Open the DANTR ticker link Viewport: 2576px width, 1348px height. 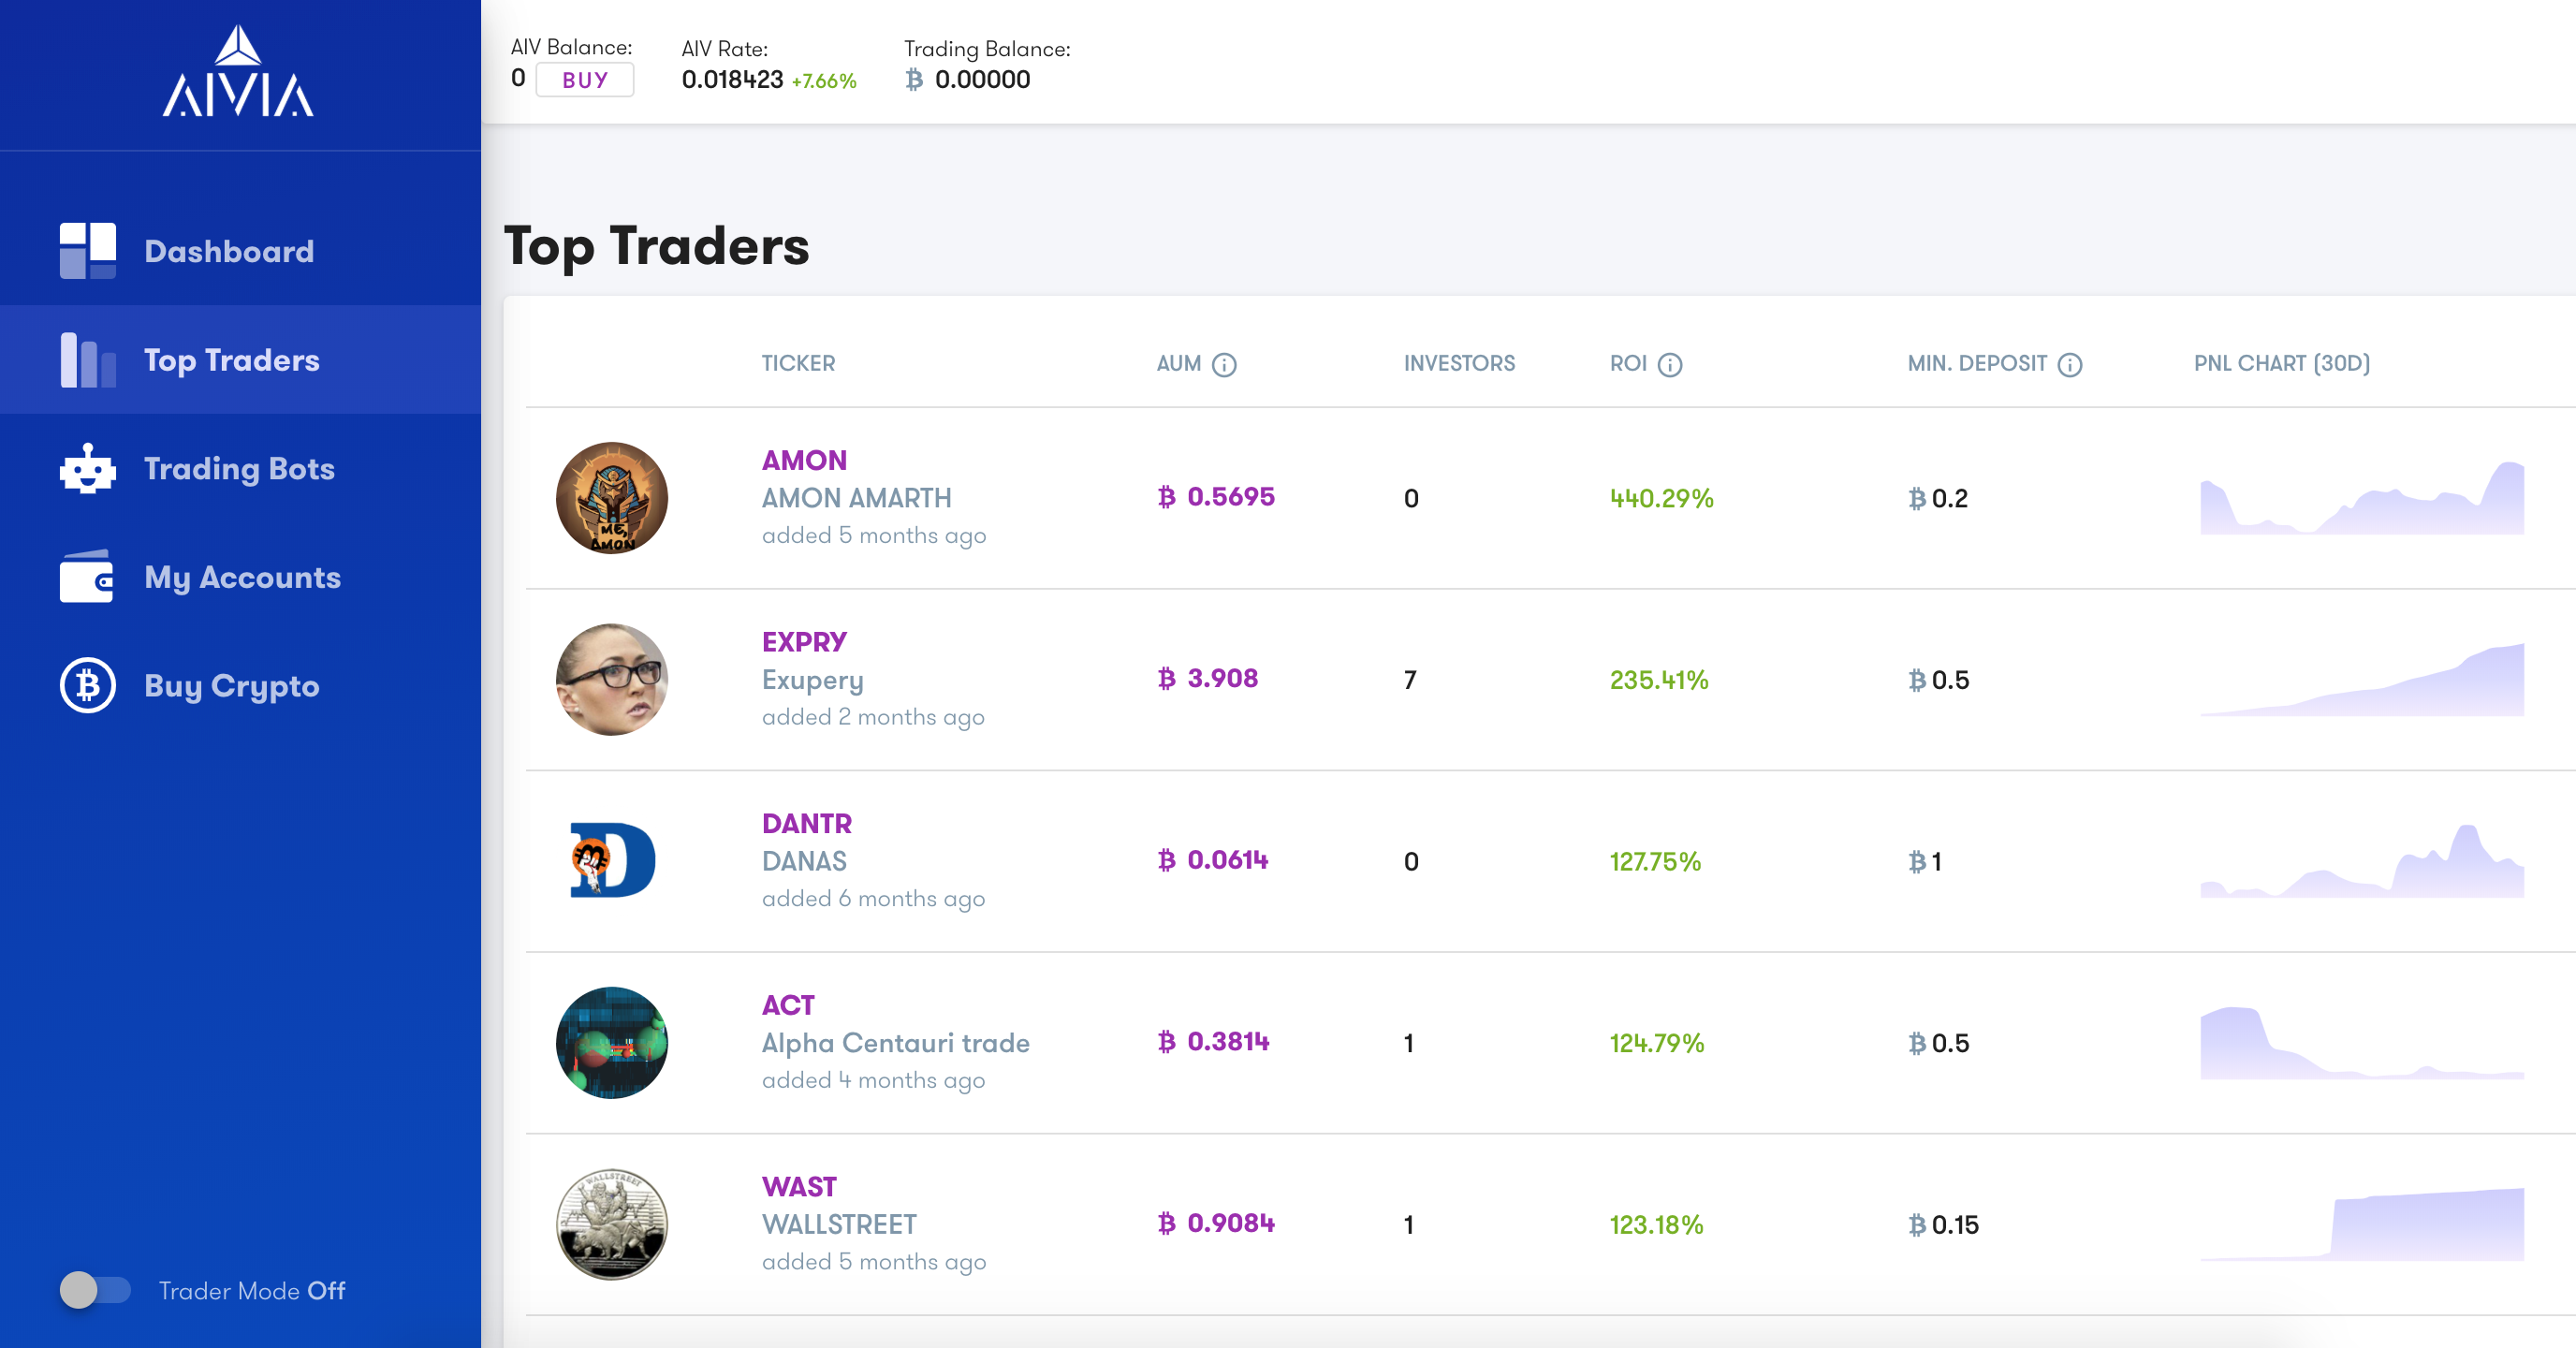(x=807, y=824)
